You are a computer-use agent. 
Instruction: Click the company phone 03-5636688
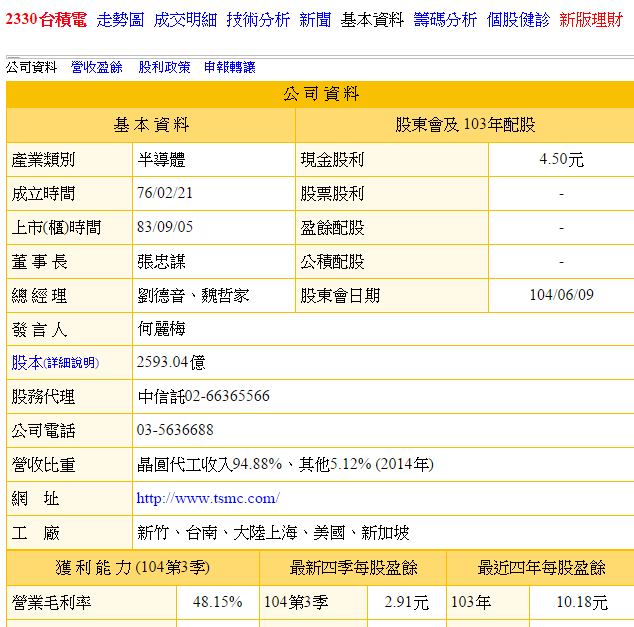[x=175, y=430]
